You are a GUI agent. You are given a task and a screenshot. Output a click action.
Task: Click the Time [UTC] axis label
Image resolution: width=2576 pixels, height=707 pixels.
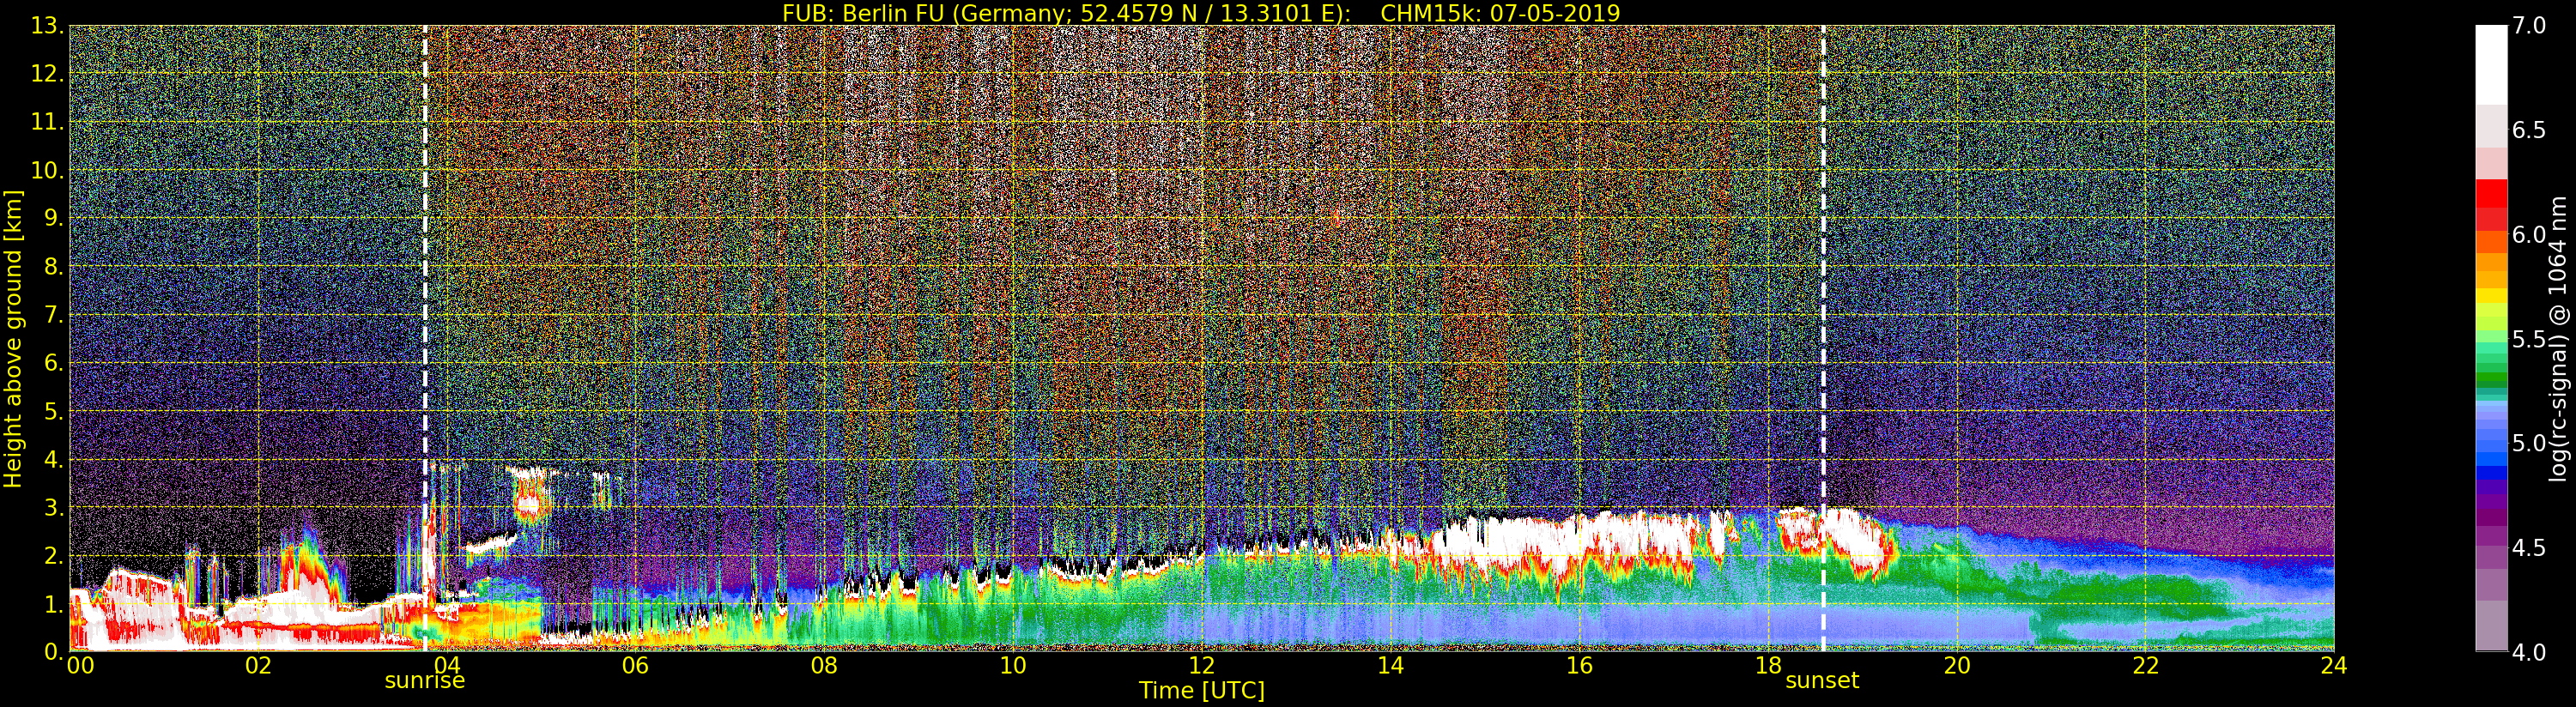pyautogui.click(x=1201, y=691)
